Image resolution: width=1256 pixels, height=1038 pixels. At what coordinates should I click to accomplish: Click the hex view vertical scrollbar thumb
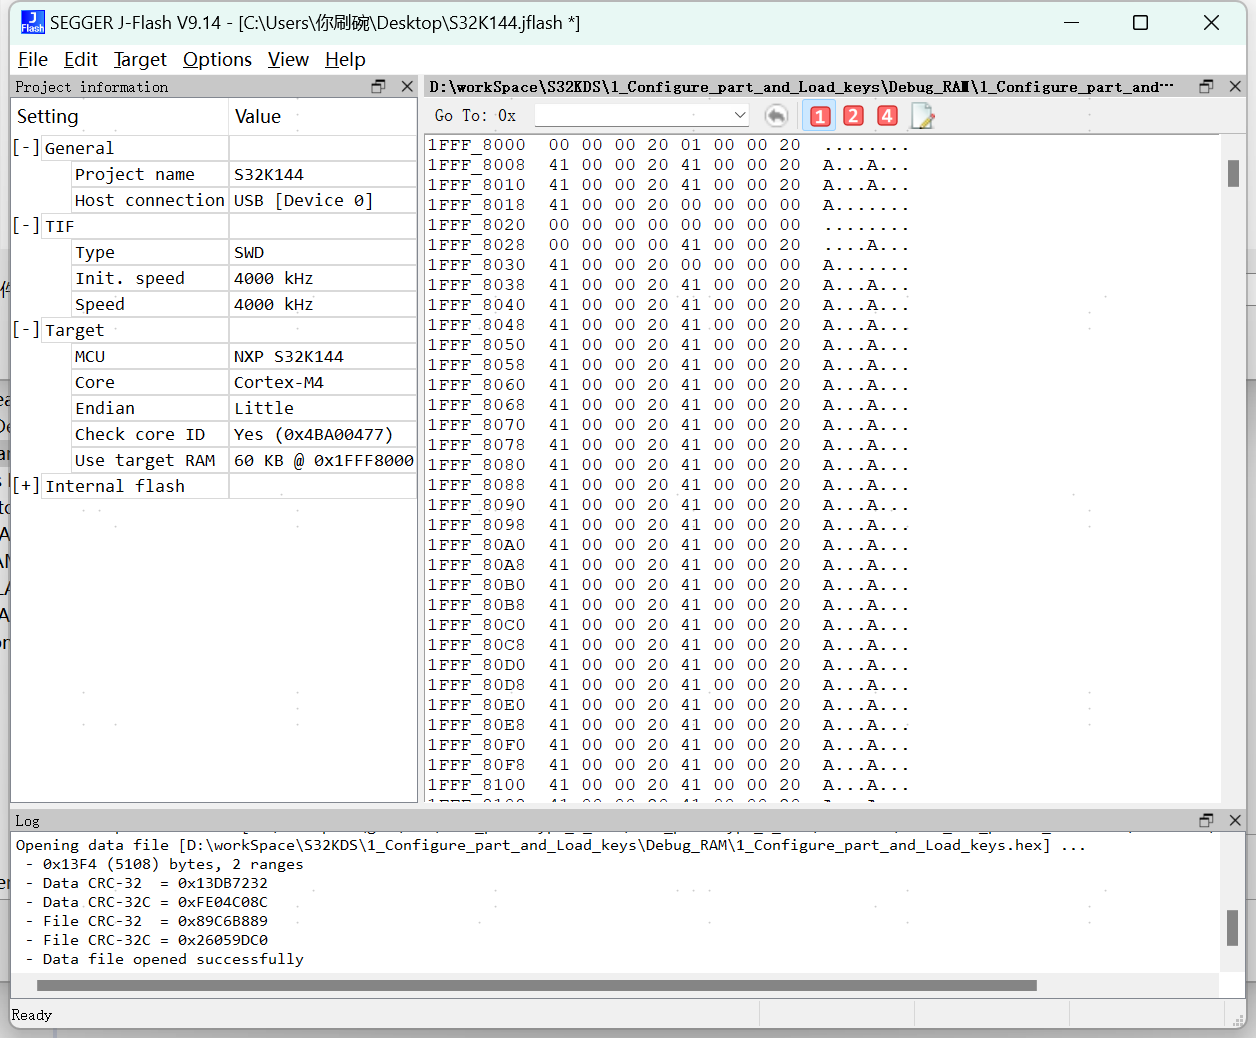pyautogui.click(x=1233, y=173)
